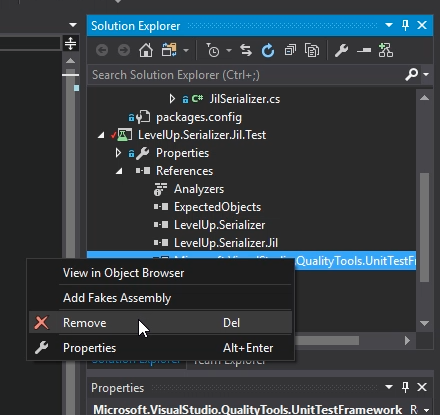Toggle Preview Selected Items icon
This screenshot has height=415, width=440.
pyautogui.click(x=364, y=51)
